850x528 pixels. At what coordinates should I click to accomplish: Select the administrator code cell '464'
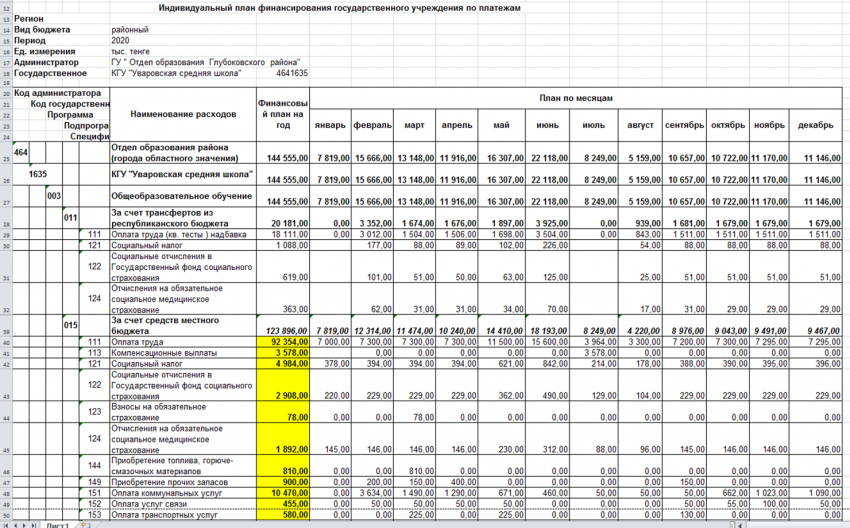[x=21, y=153]
